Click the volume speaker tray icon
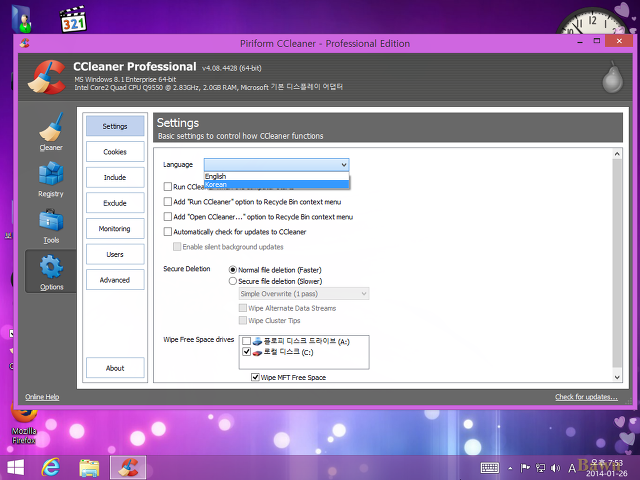The image size is (640, 480). click(x=555, y=468)
